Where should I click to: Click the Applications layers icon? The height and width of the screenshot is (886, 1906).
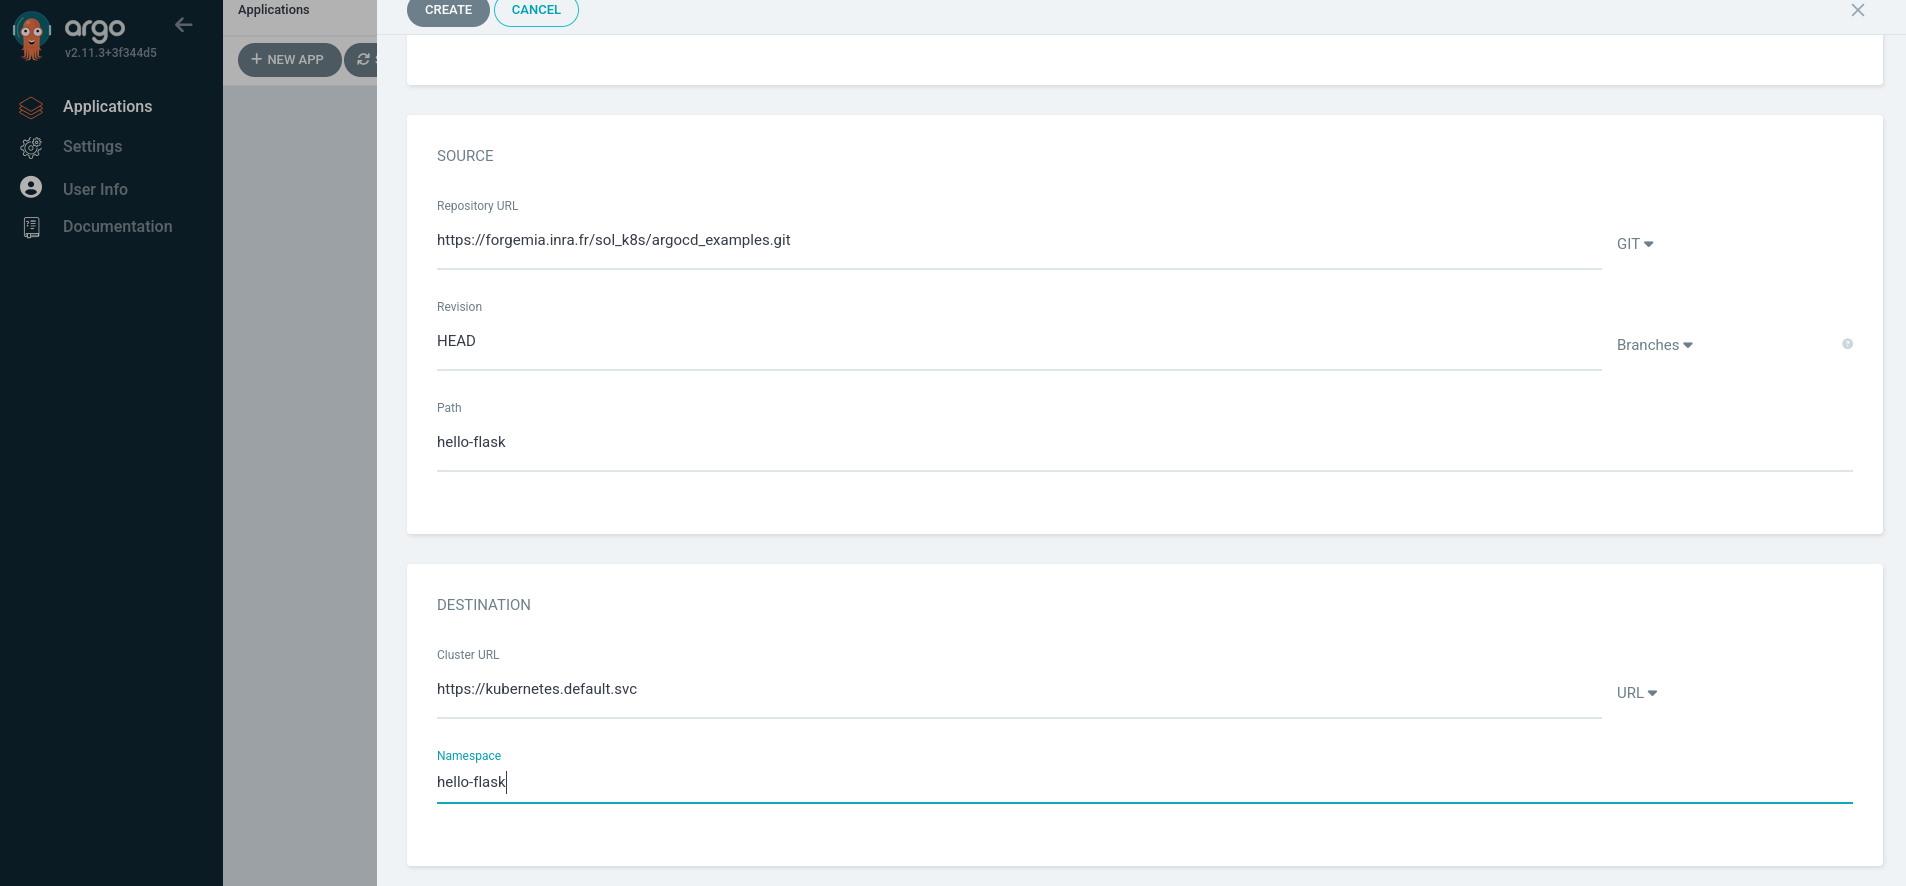31,107
